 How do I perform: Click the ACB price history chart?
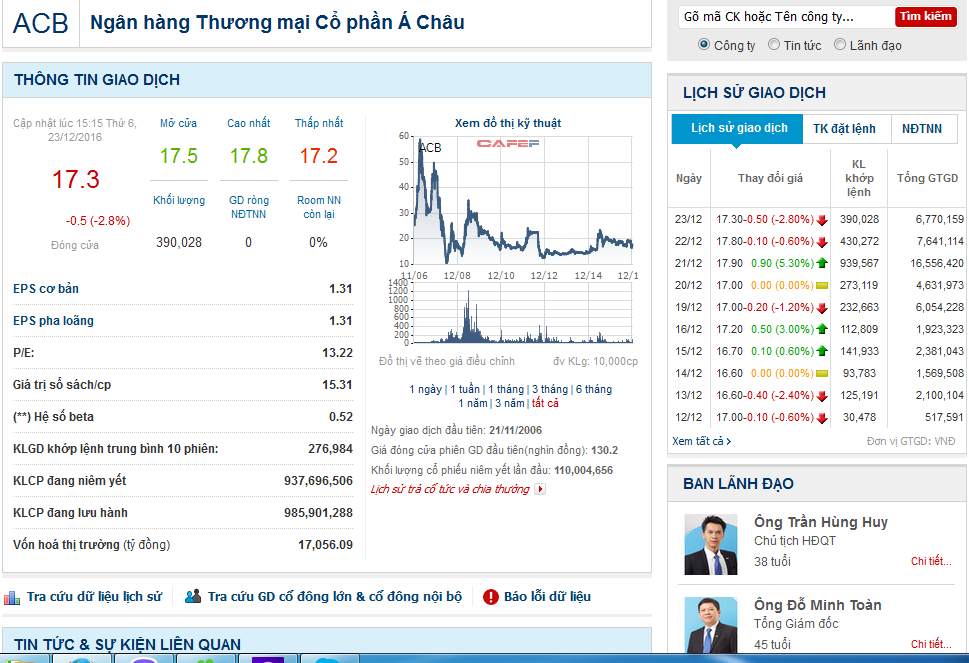coord(523,200)
